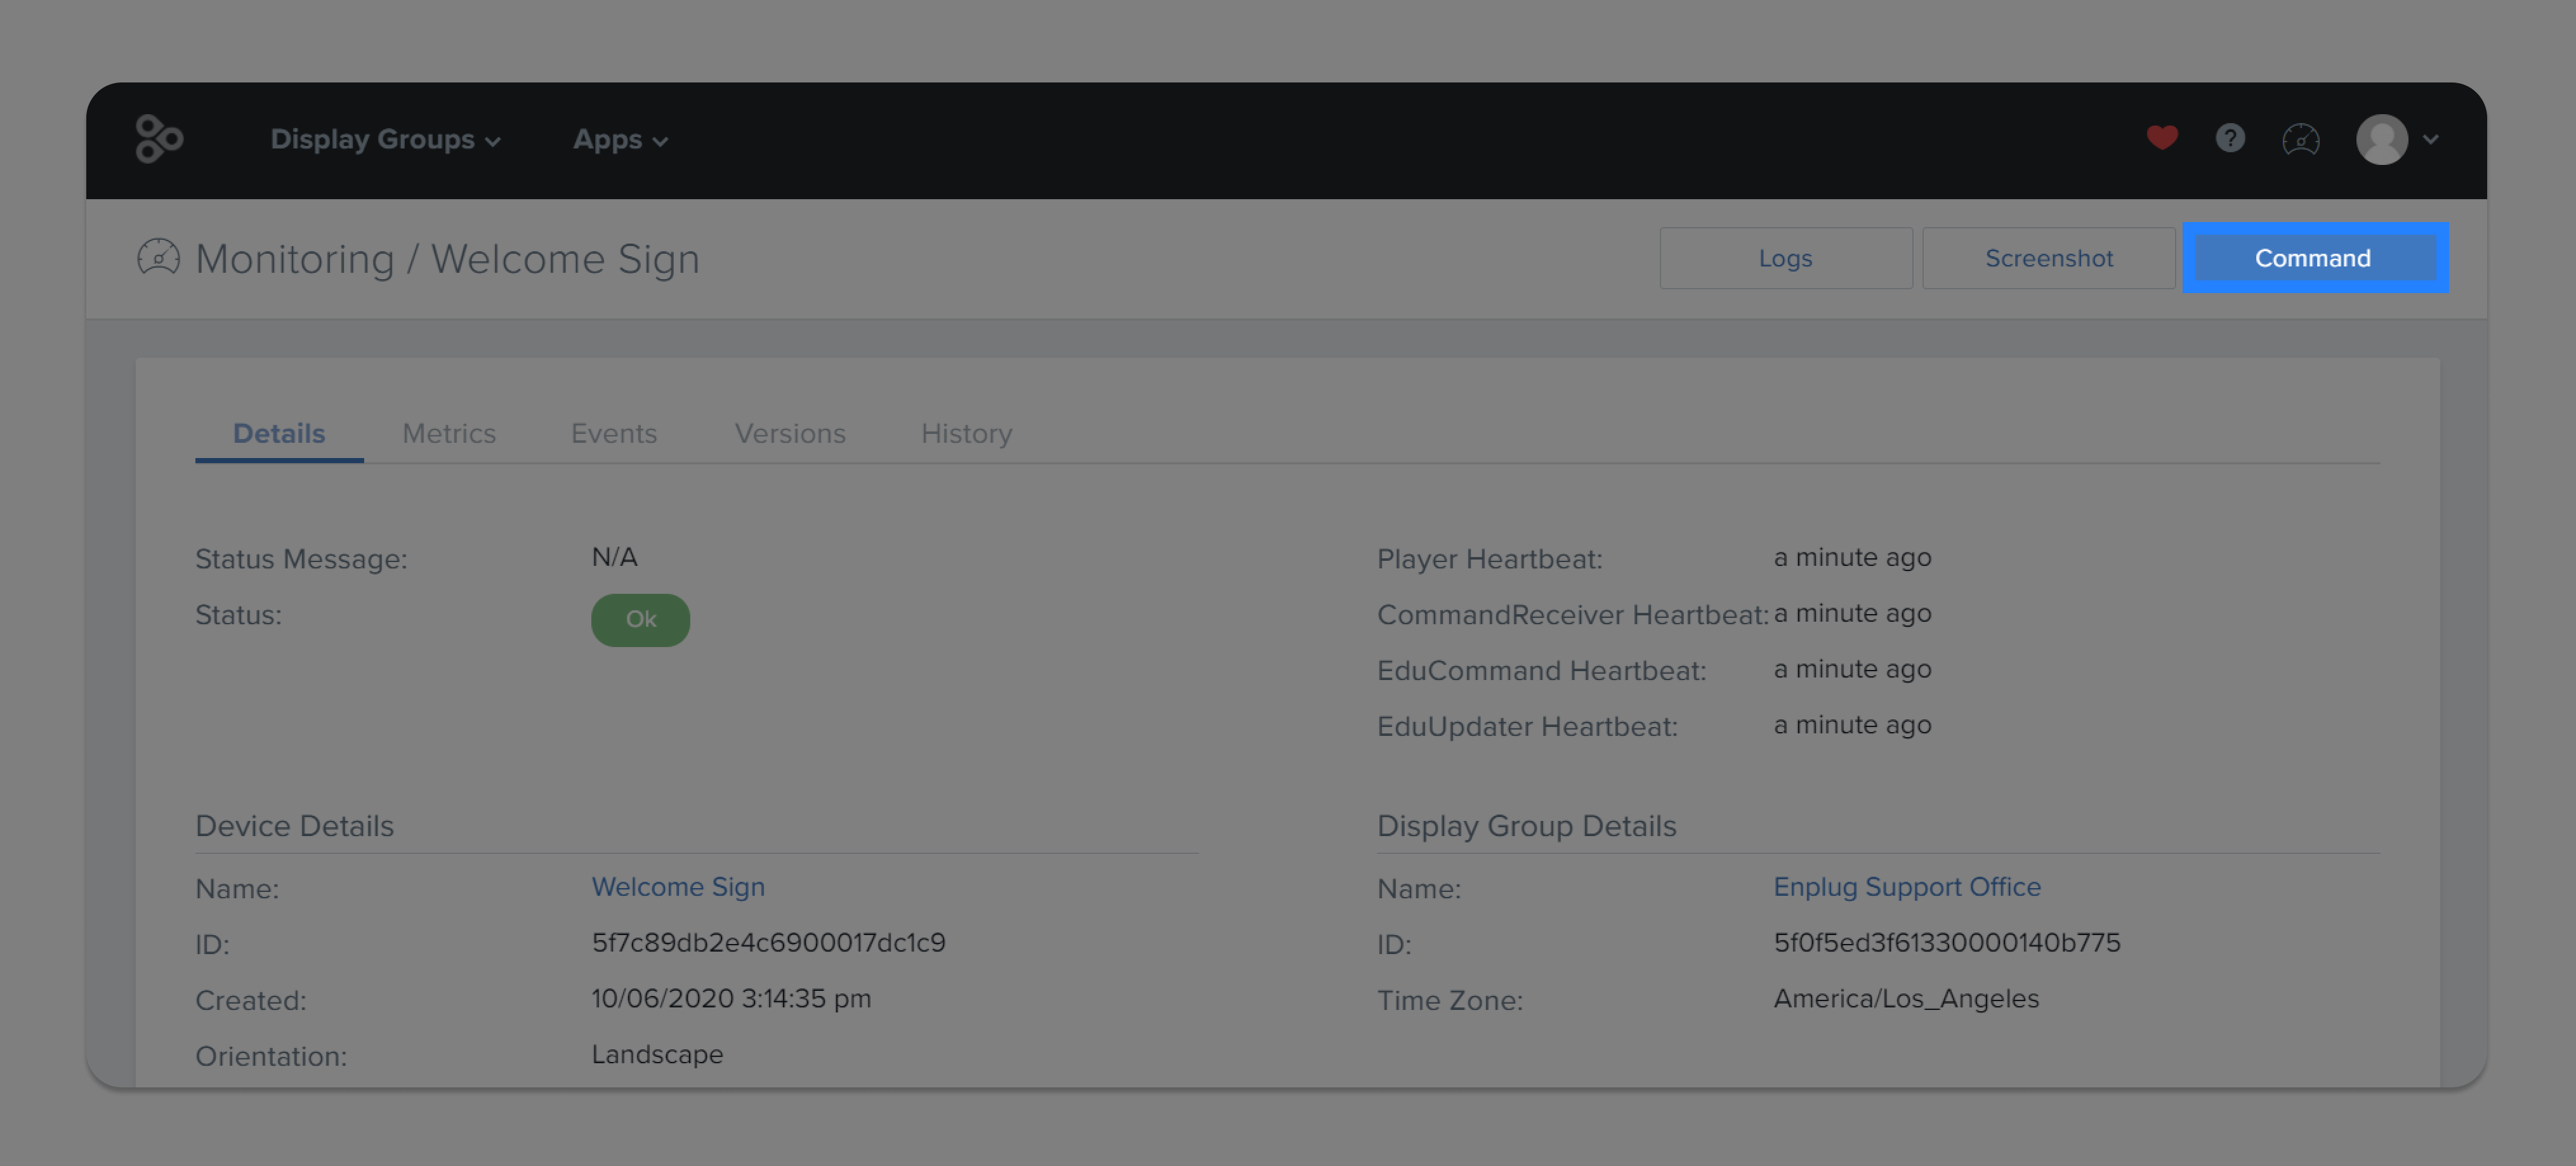Screen dimensions: 2576x1166
Task: Select the Versions tab
Action: click(790, 433)
